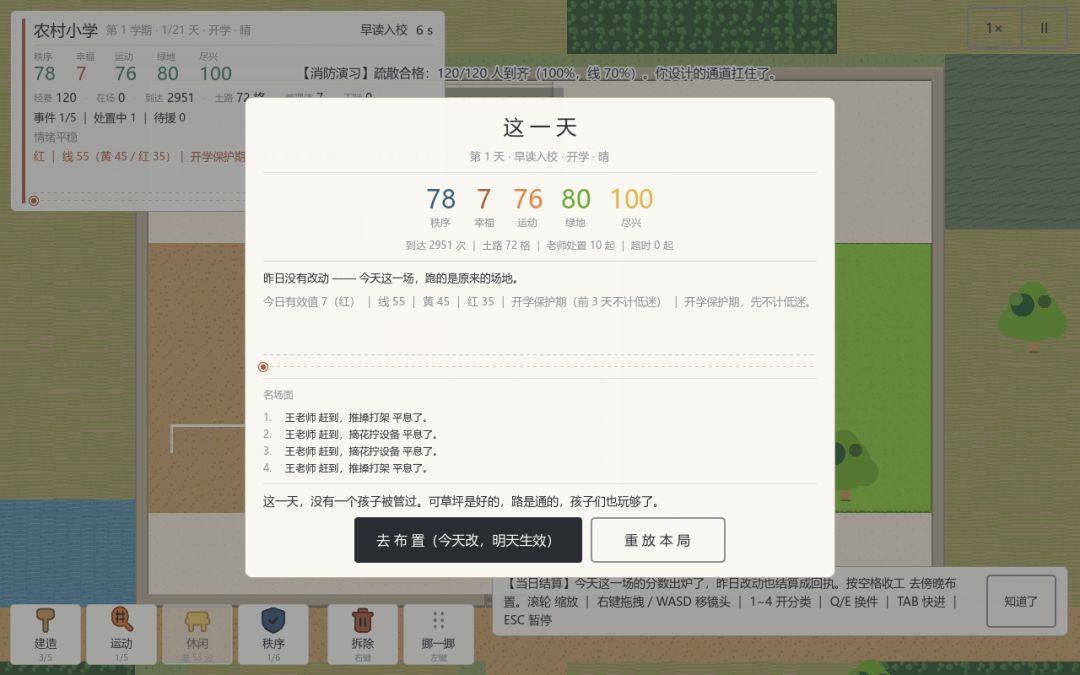The image size is (1080, 675).
Task: Dismiss the tip with 知道了
Action: click(1021, 601)
